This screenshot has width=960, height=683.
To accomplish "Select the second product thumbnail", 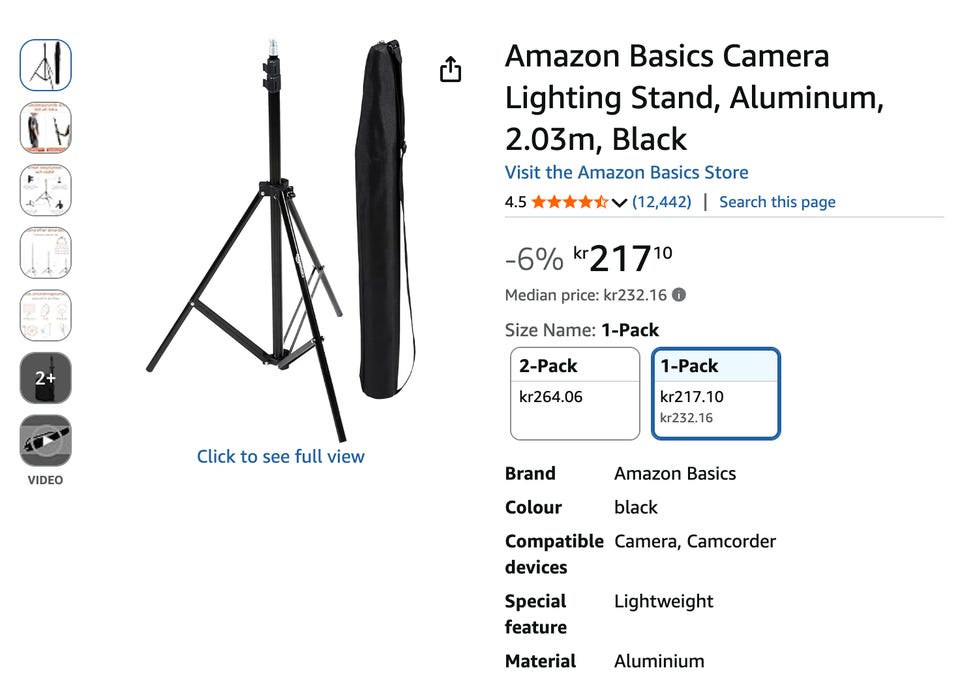I will (46, 128).
